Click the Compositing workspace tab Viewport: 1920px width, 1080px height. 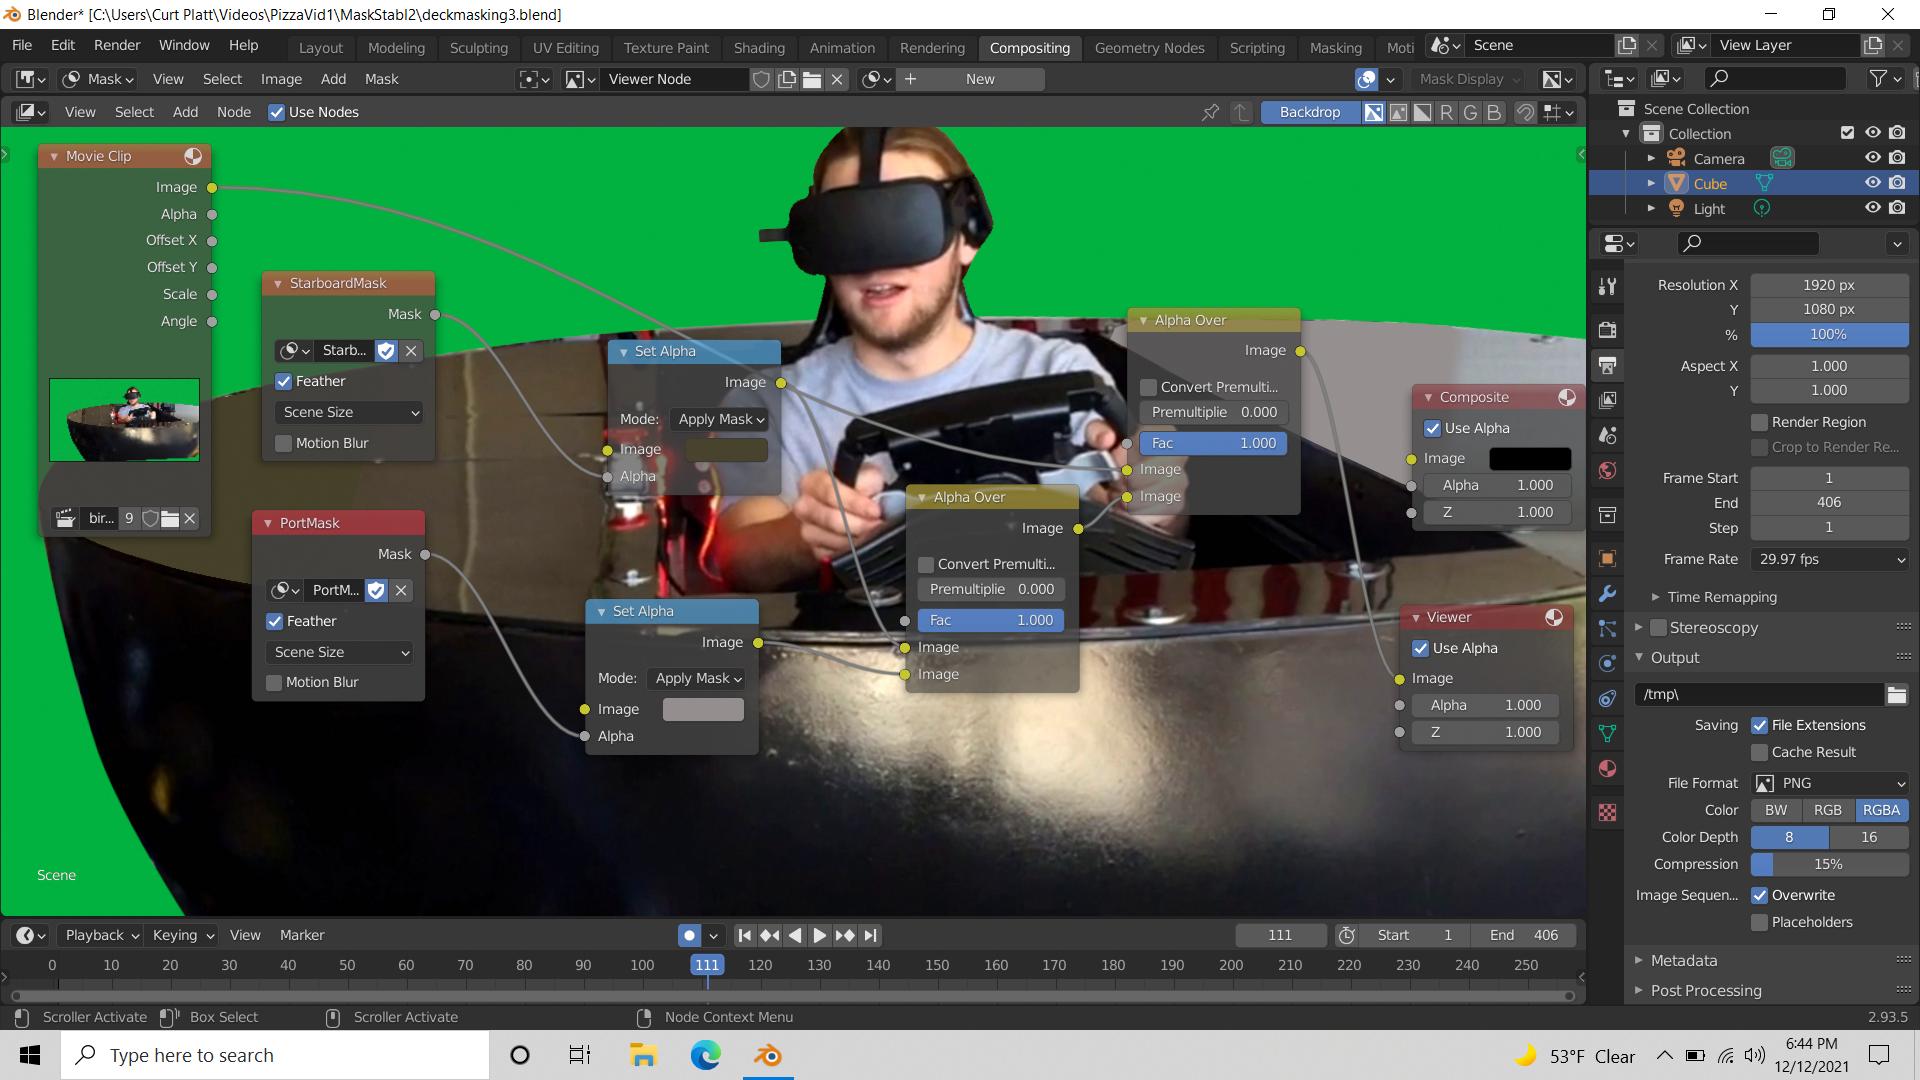coord(1030,45)
